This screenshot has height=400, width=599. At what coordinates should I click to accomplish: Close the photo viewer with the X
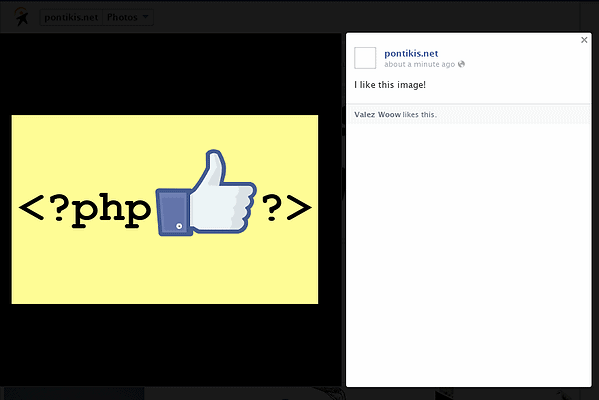click(584, 40)
